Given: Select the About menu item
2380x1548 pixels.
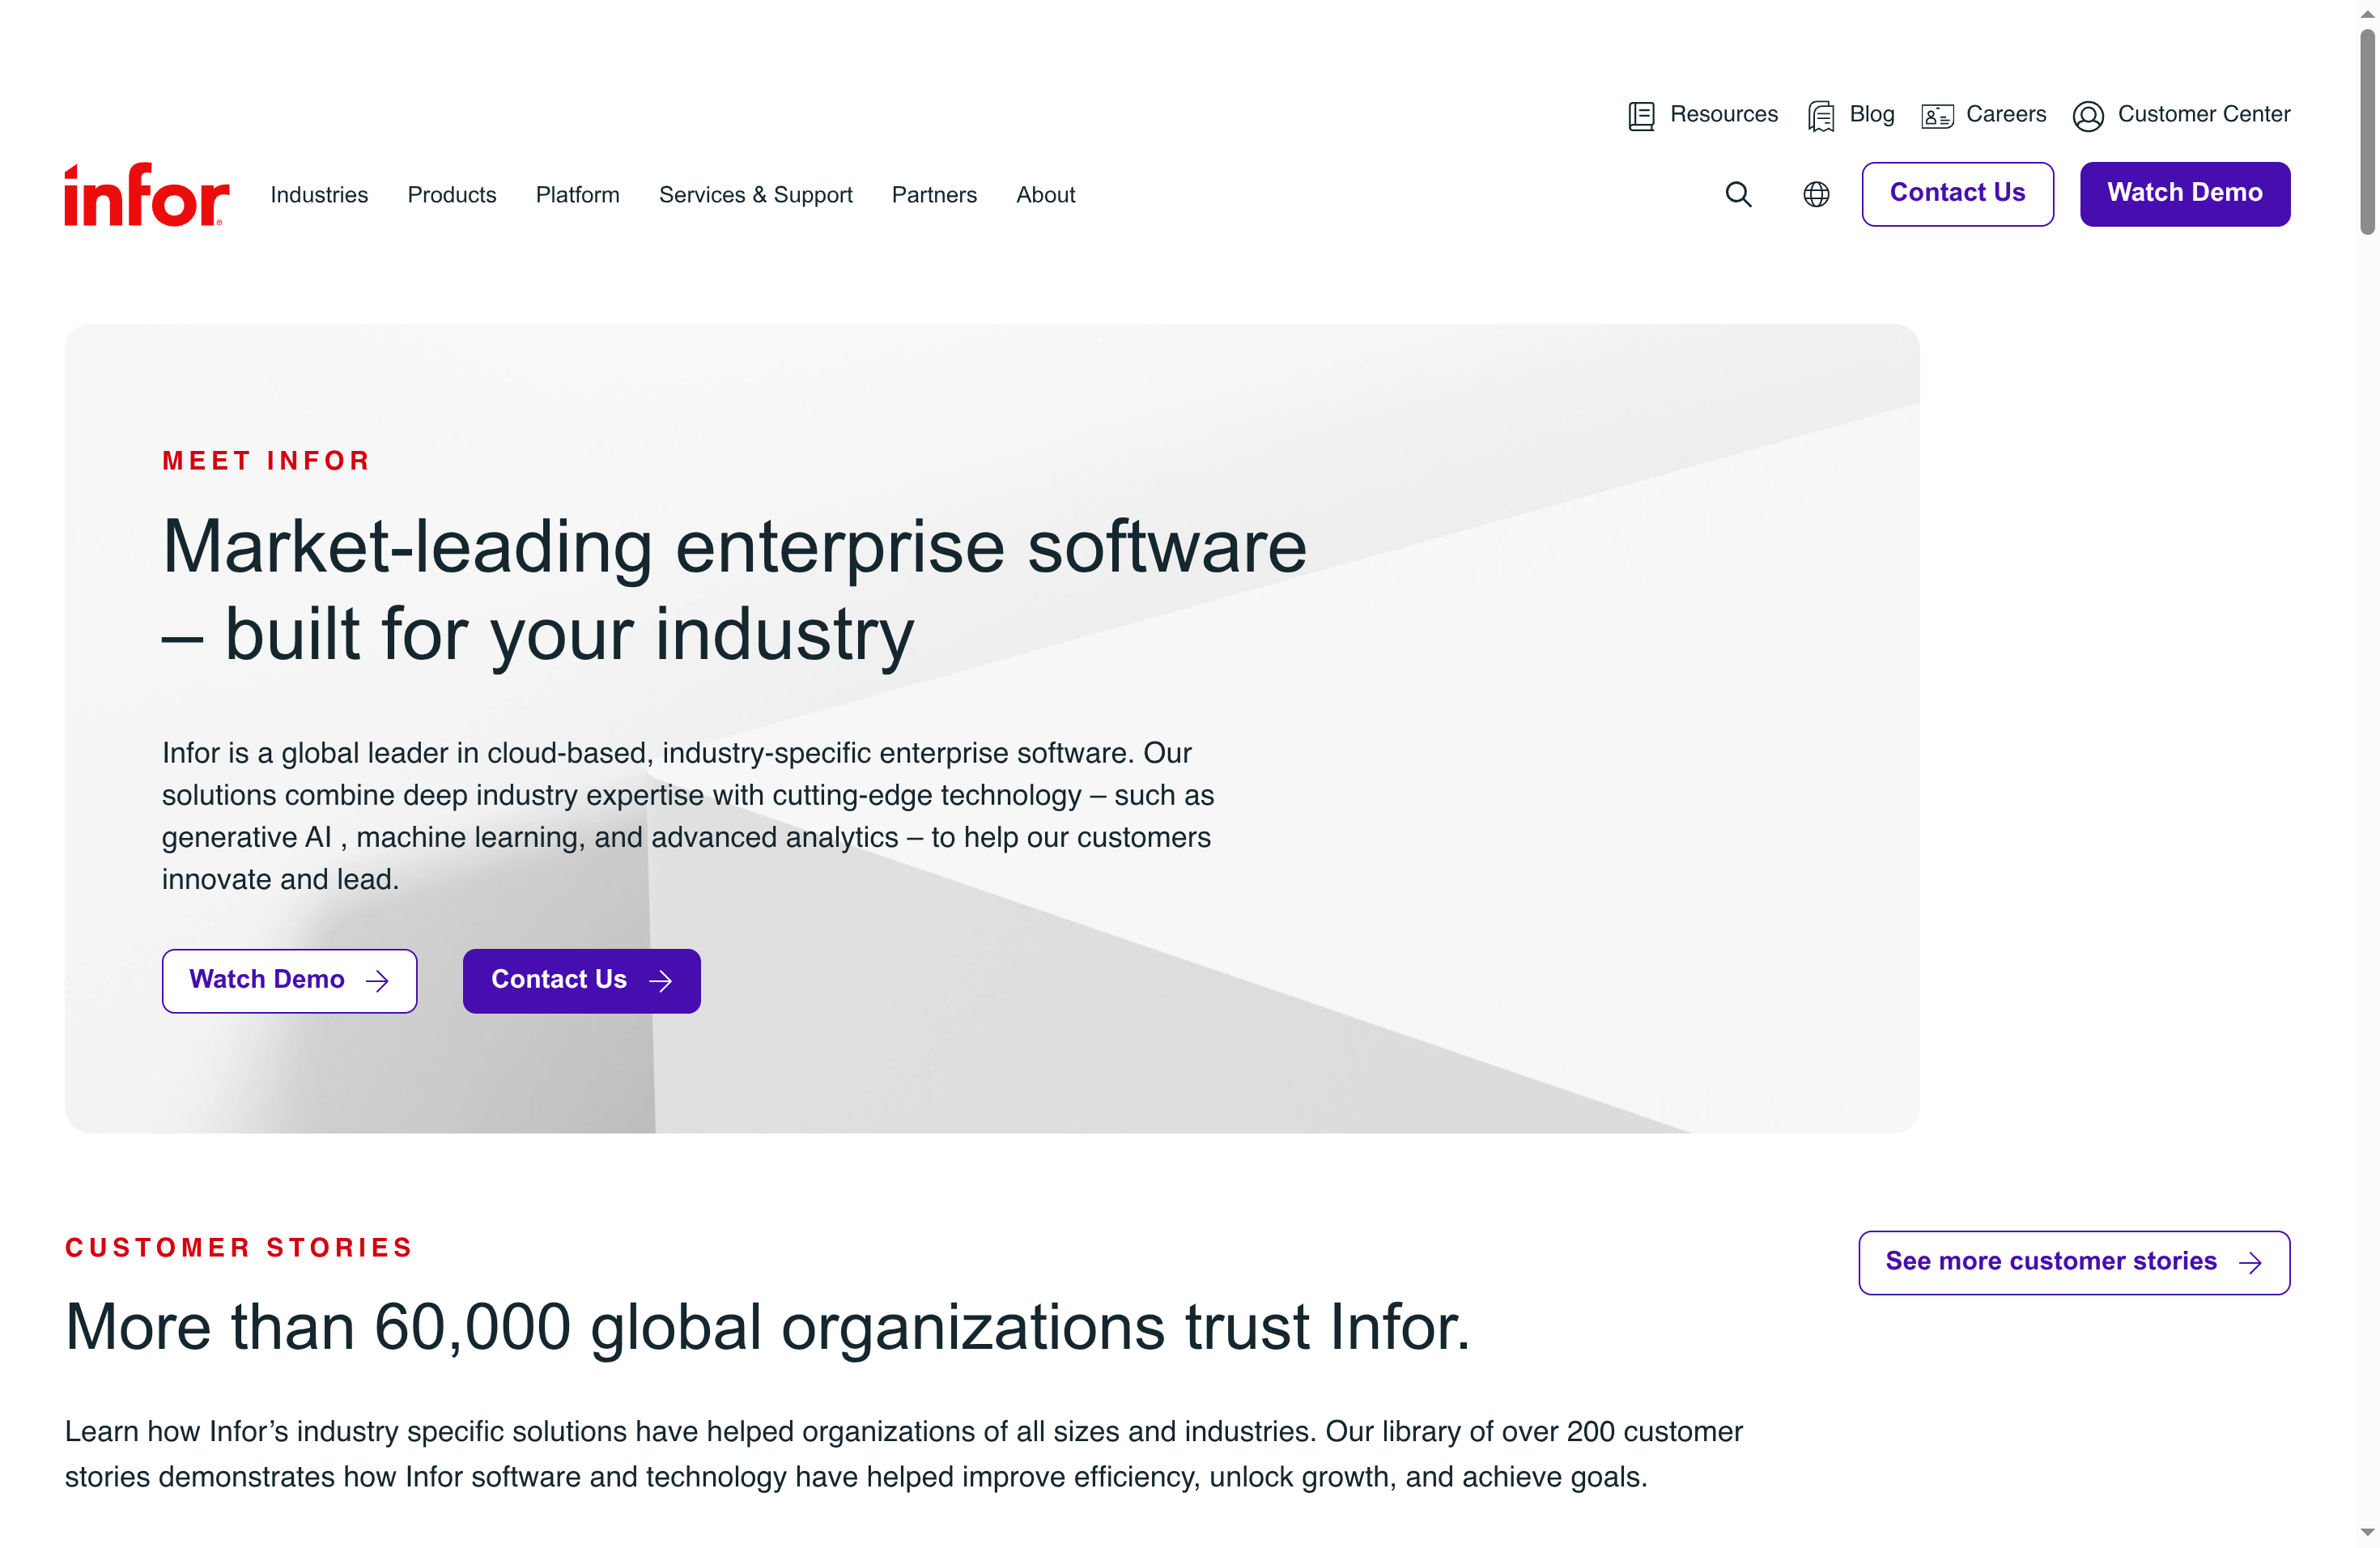Looking at the screenshot, I should pos(1045,195).
